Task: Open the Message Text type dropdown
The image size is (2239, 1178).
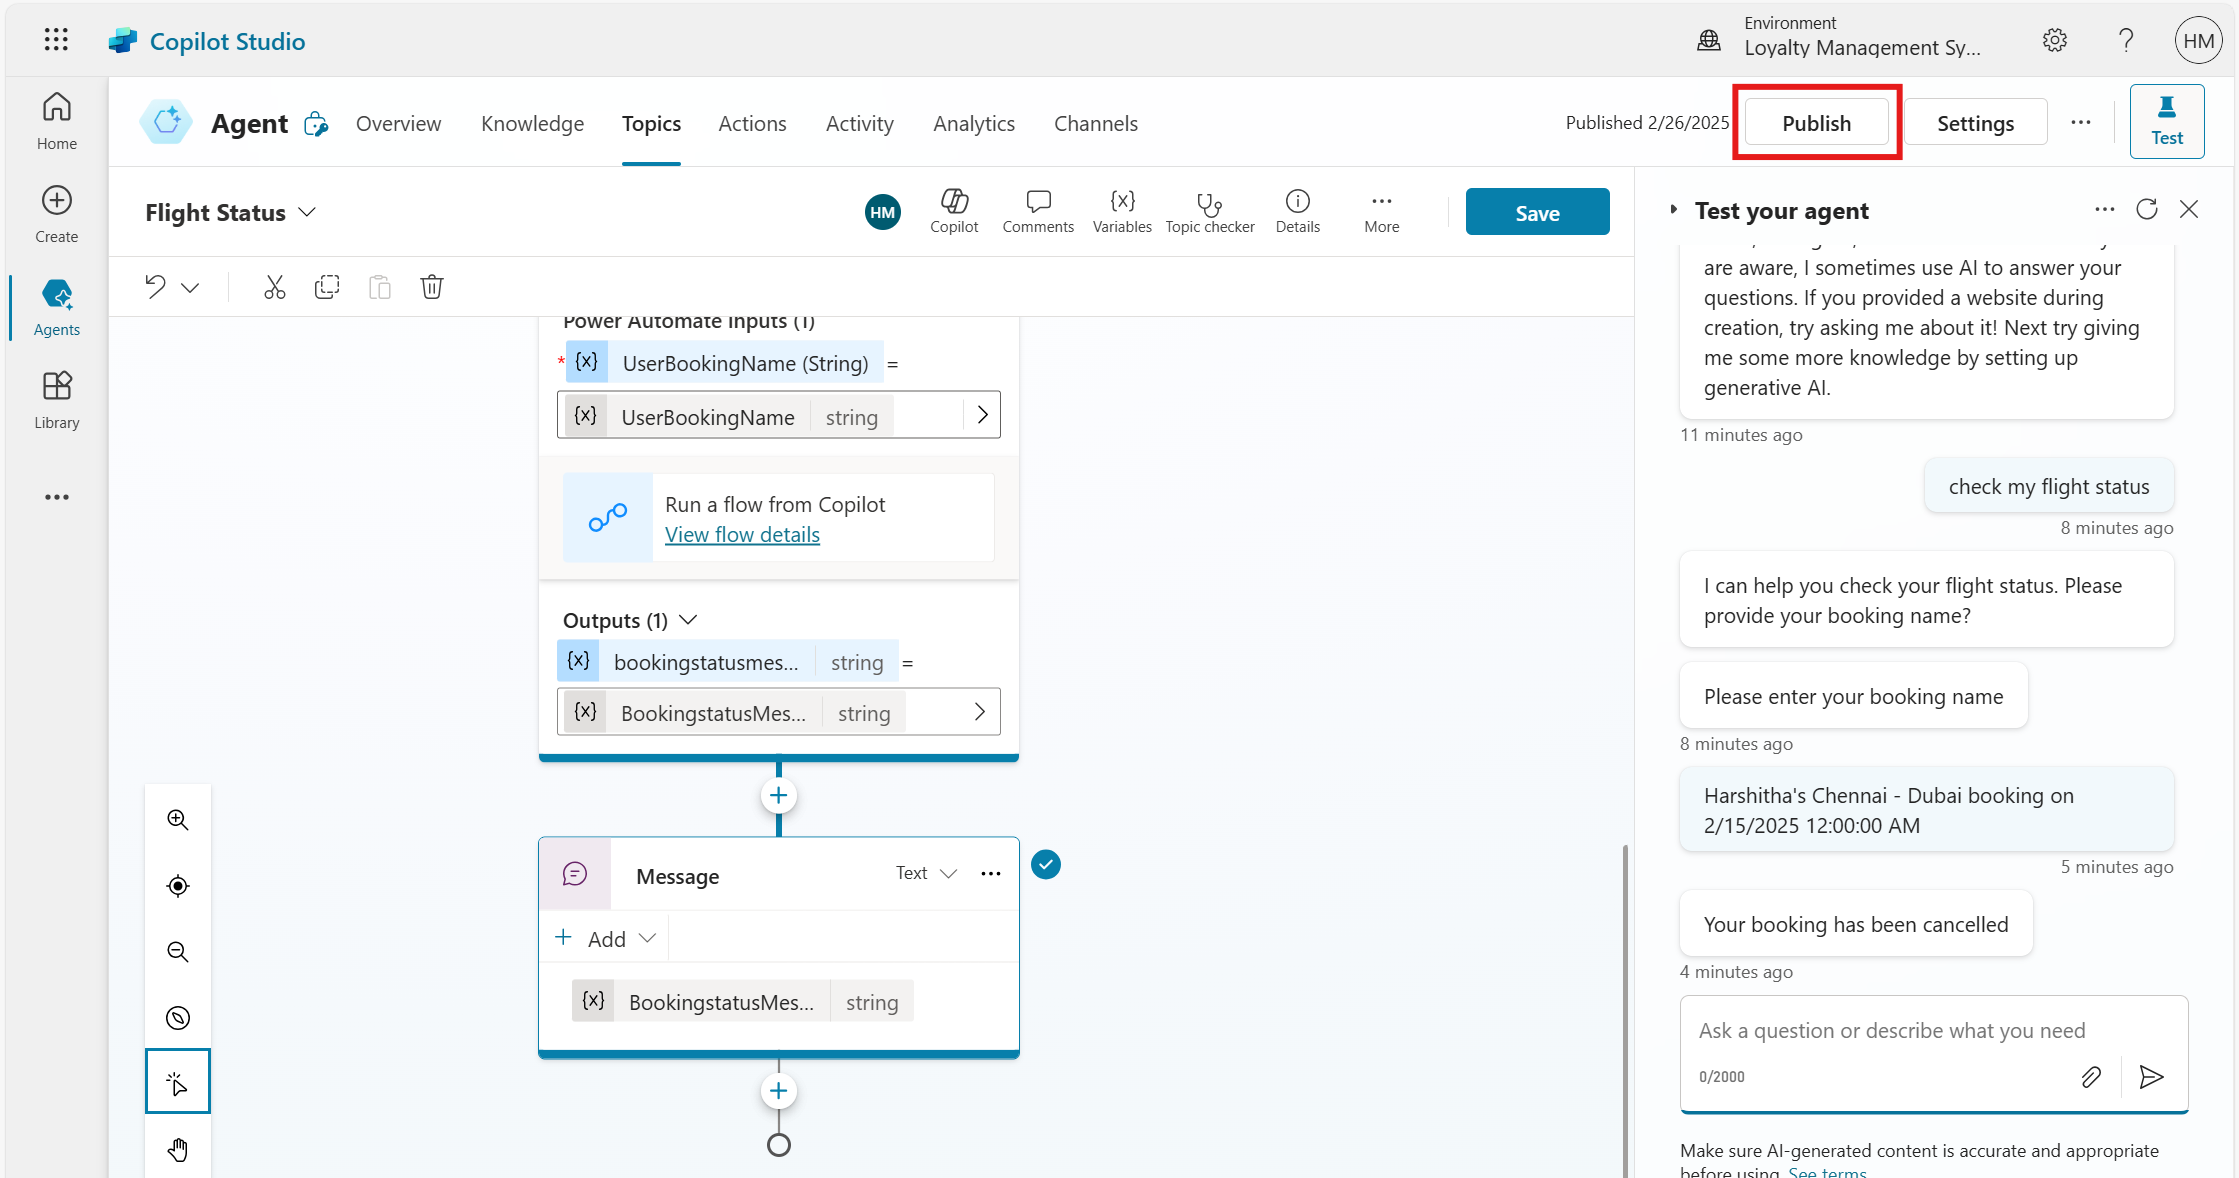Action: click(x=926, y=873)
